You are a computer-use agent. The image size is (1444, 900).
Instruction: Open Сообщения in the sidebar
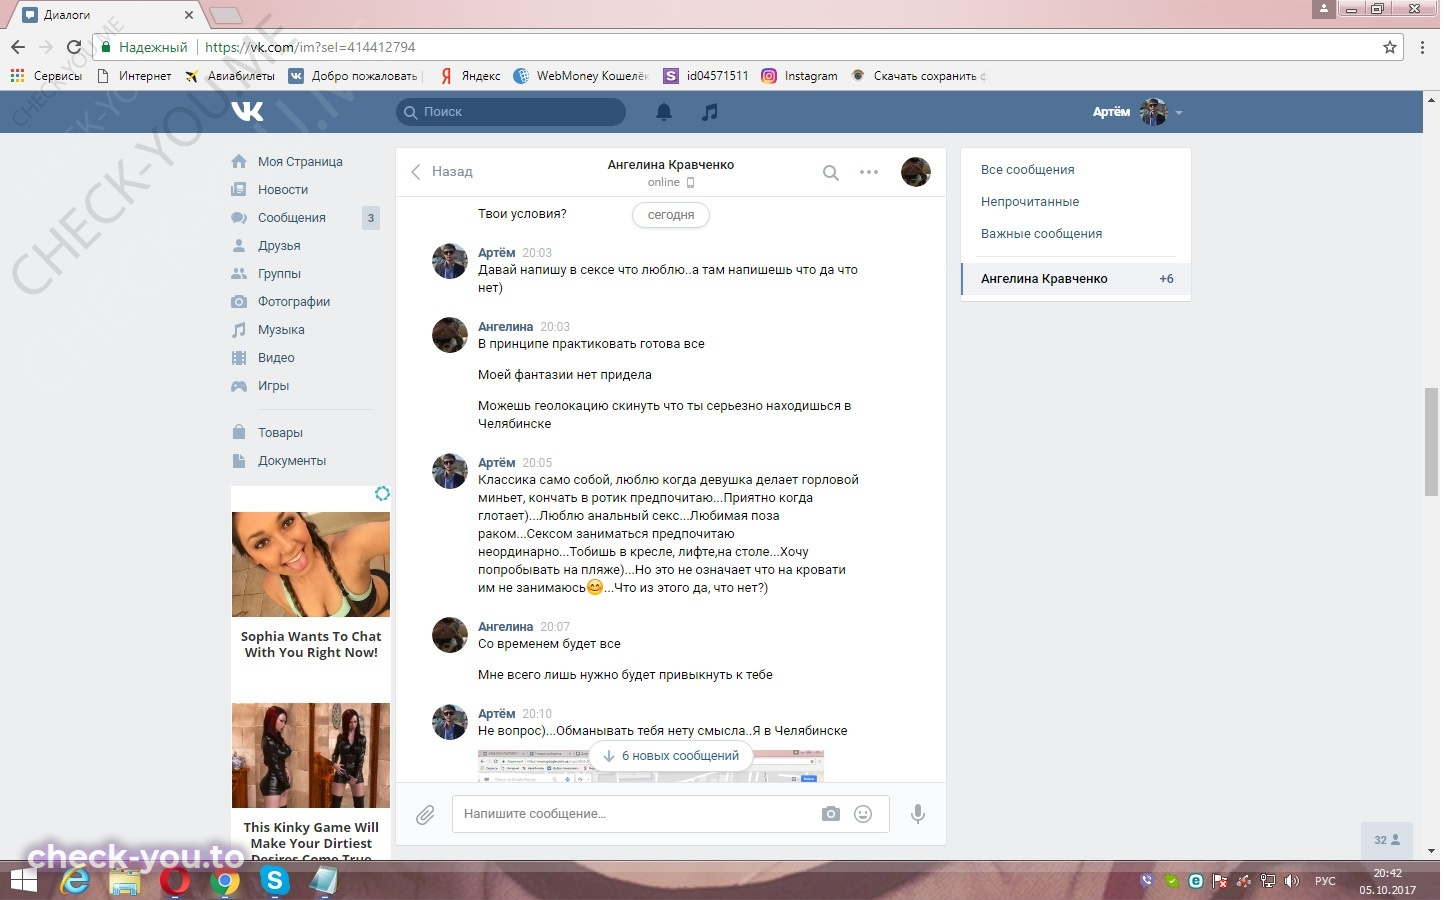(292, 218)
